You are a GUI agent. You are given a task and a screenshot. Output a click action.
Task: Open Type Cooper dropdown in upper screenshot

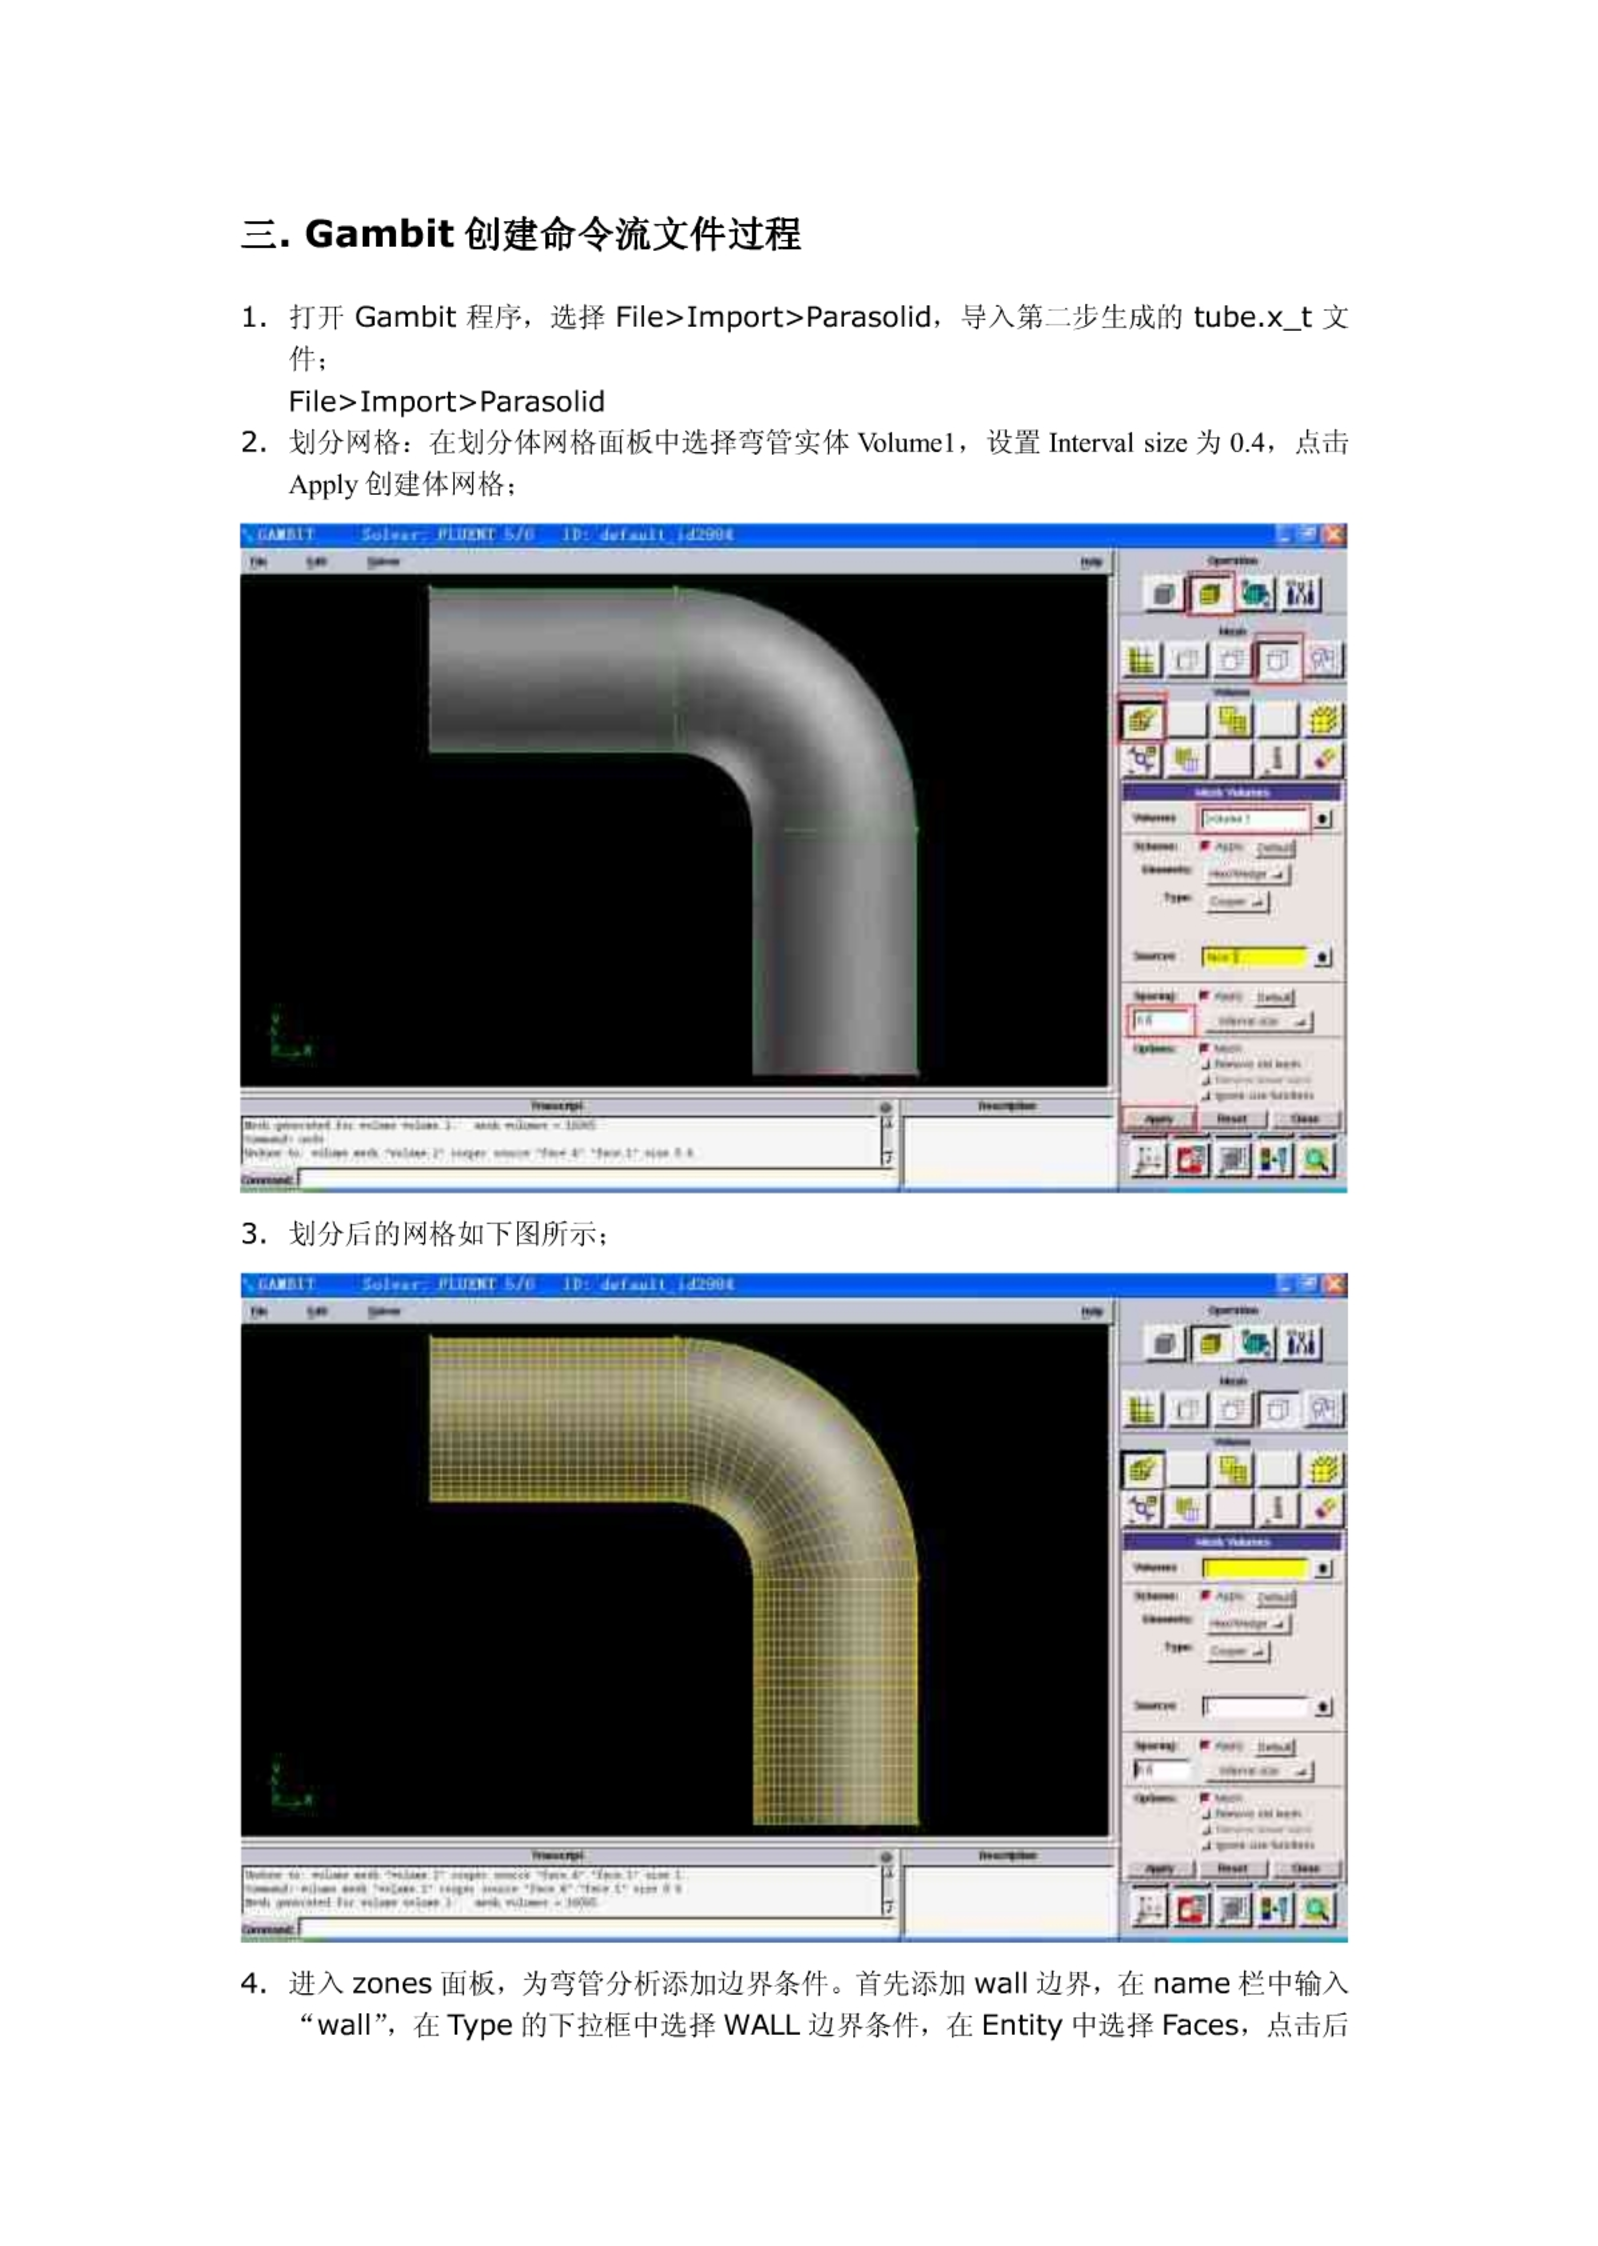(1236, 902)
